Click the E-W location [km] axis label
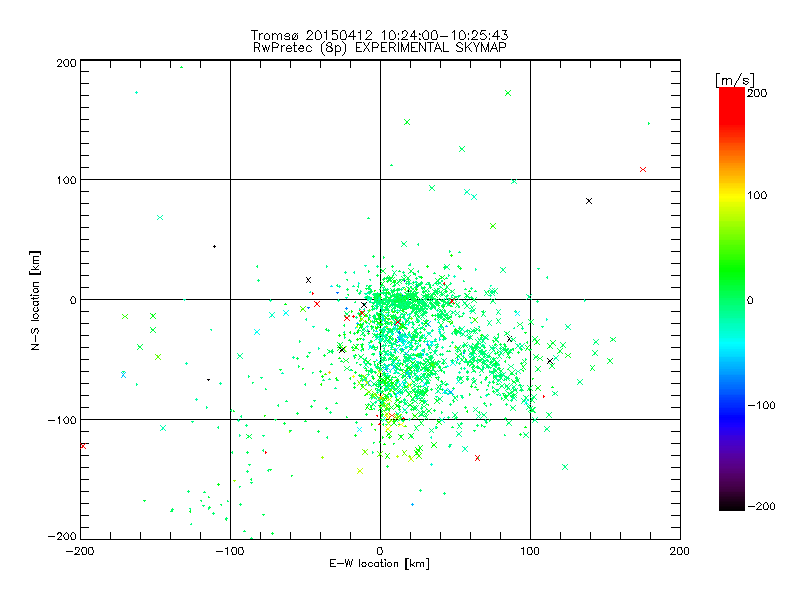The height and width of the screenshot is (600, 800). [x=379, y=563]
